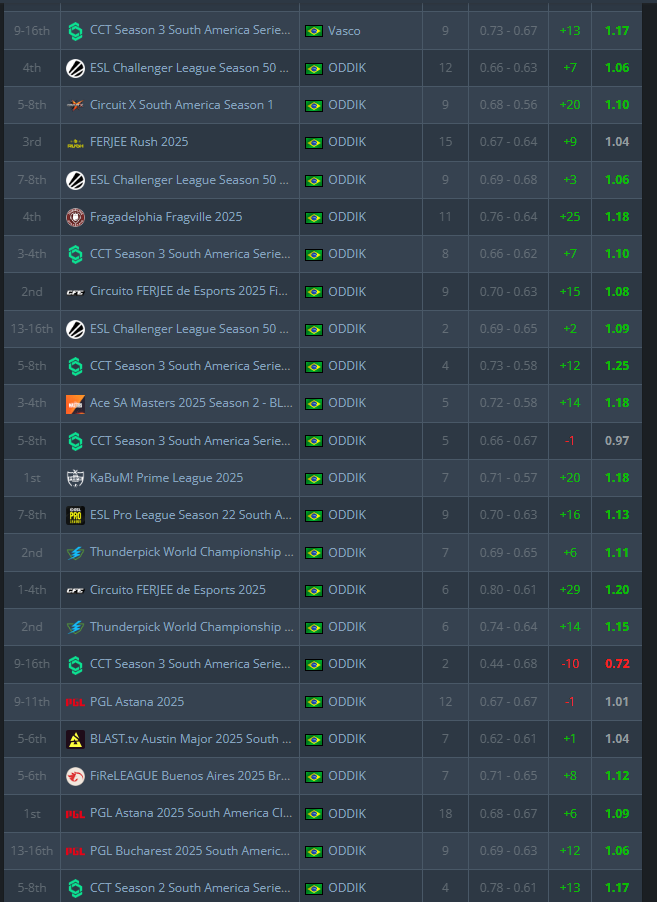Click the 1-4th placement cell

[32, 590]
